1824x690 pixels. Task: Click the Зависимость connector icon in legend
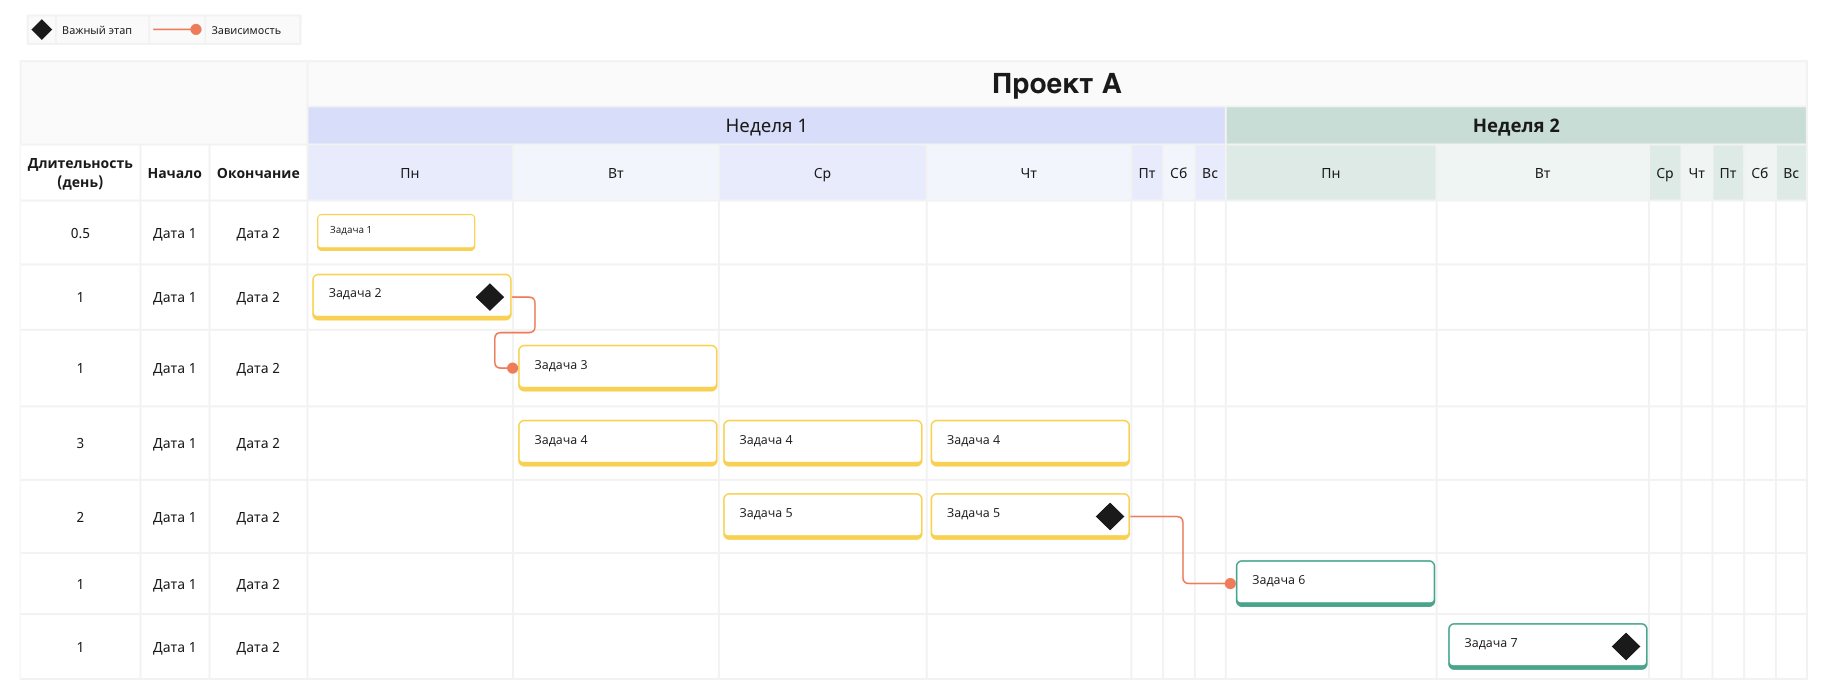coord(178,30)
